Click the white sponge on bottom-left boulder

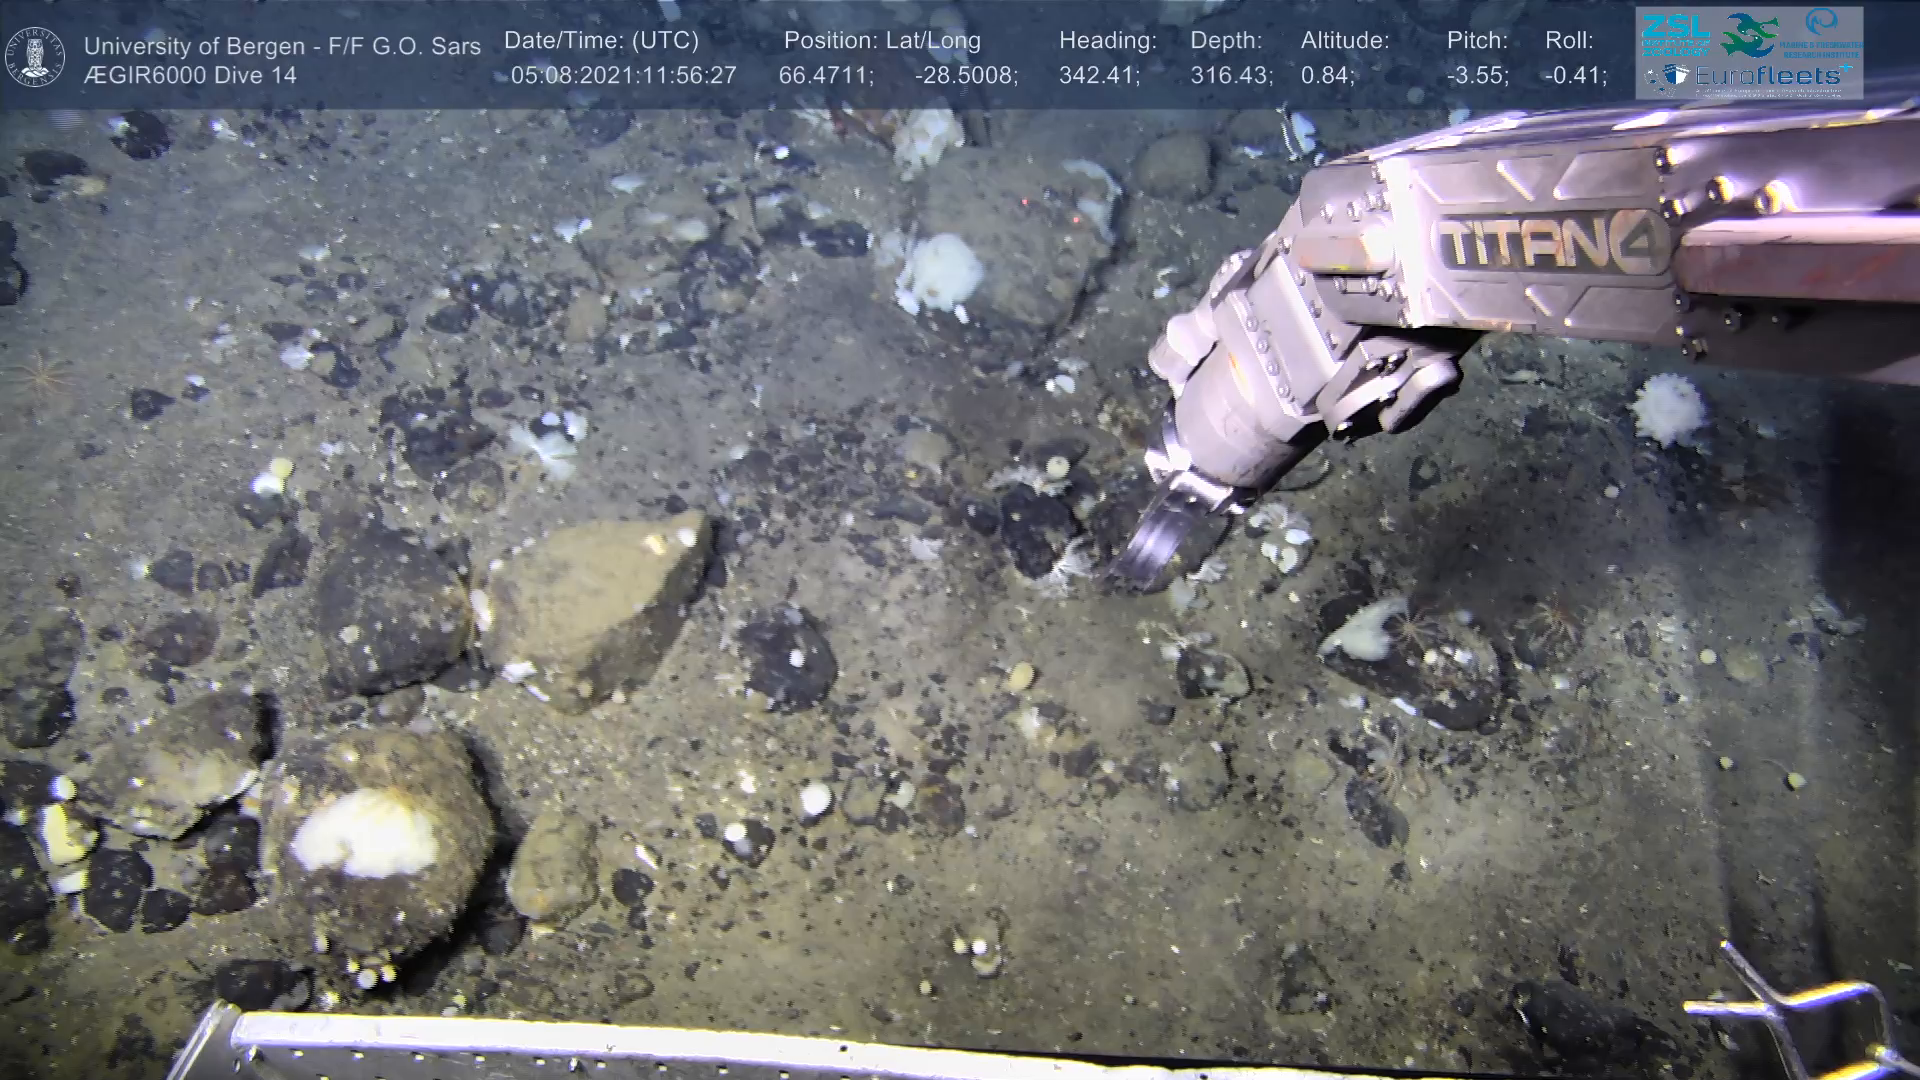365,835
